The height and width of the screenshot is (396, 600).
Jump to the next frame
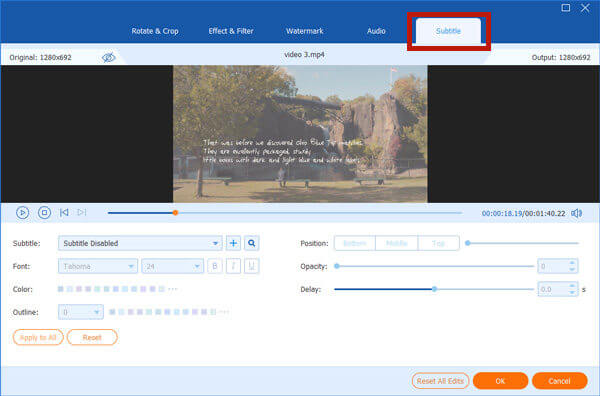[x=82, y=212]
